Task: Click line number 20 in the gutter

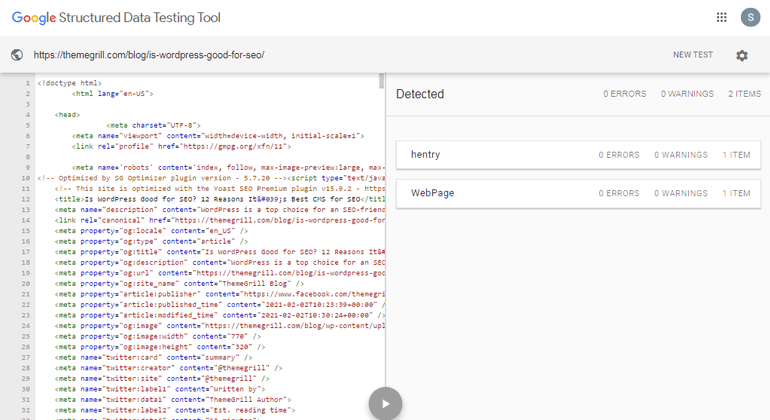Action: [x=26, y=283]
